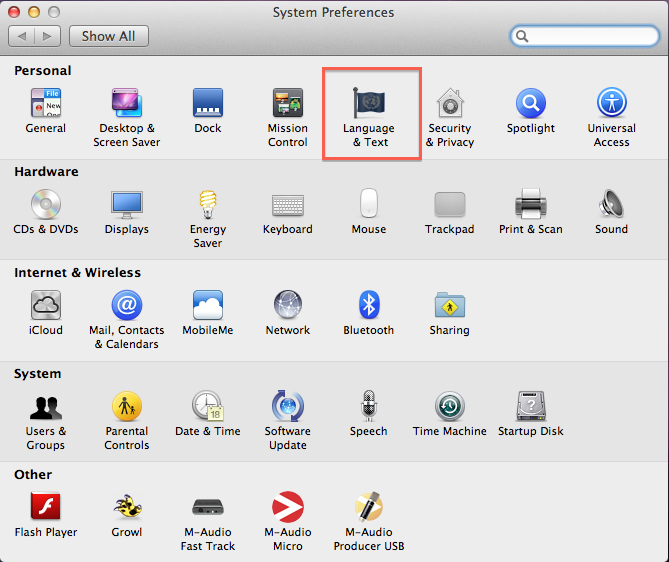Open Time Machine settings

tap(449, 407)
